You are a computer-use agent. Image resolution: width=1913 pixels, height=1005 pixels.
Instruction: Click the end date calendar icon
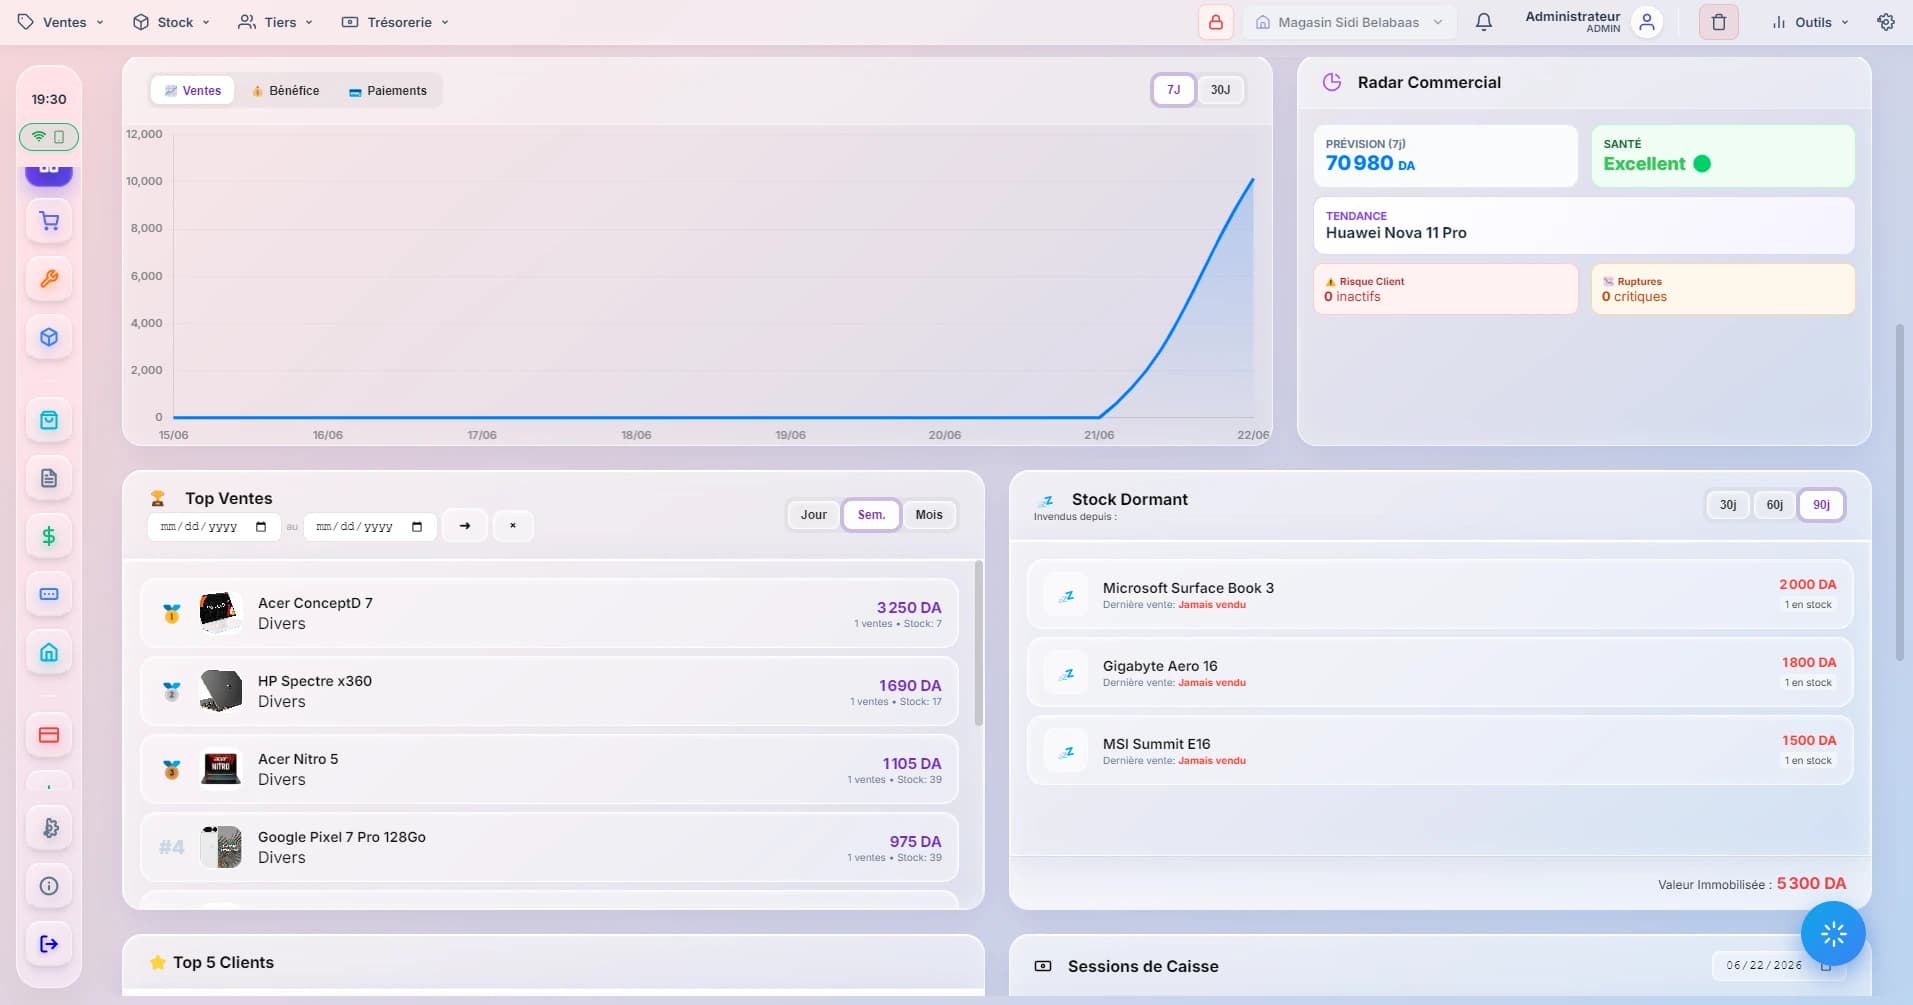tap(417, 527)
